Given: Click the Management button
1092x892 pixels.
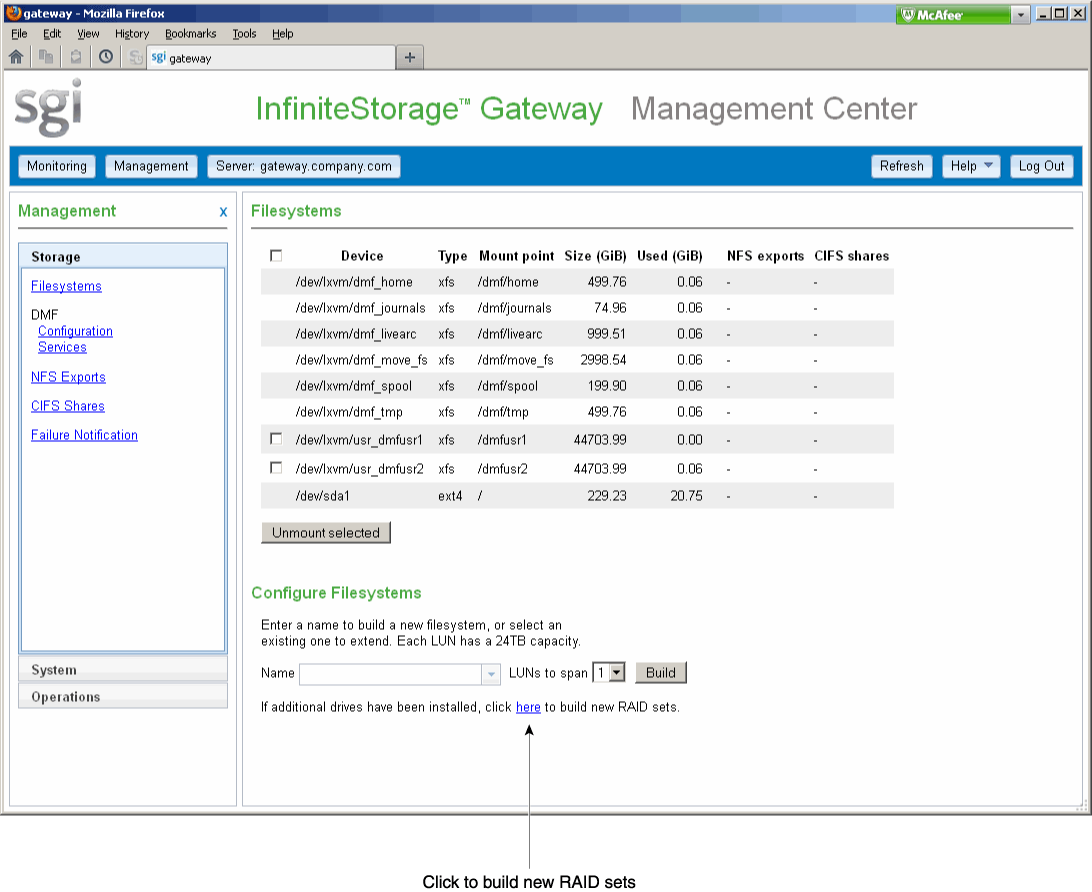Looking at the screenshot, I should [x=151, y=166].
